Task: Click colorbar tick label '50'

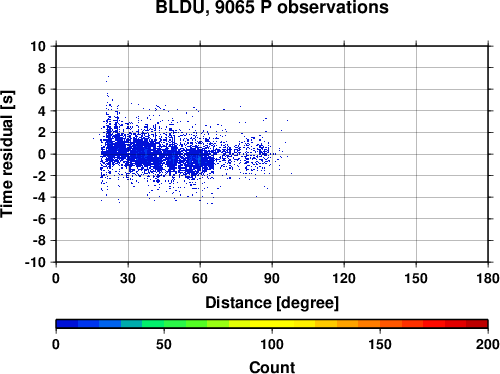Action: (164, 344)
